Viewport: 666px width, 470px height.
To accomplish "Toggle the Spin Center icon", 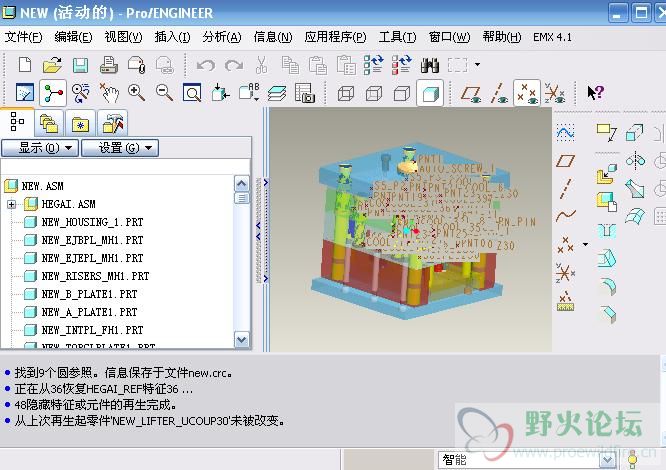I will click(x=53, y=92).
